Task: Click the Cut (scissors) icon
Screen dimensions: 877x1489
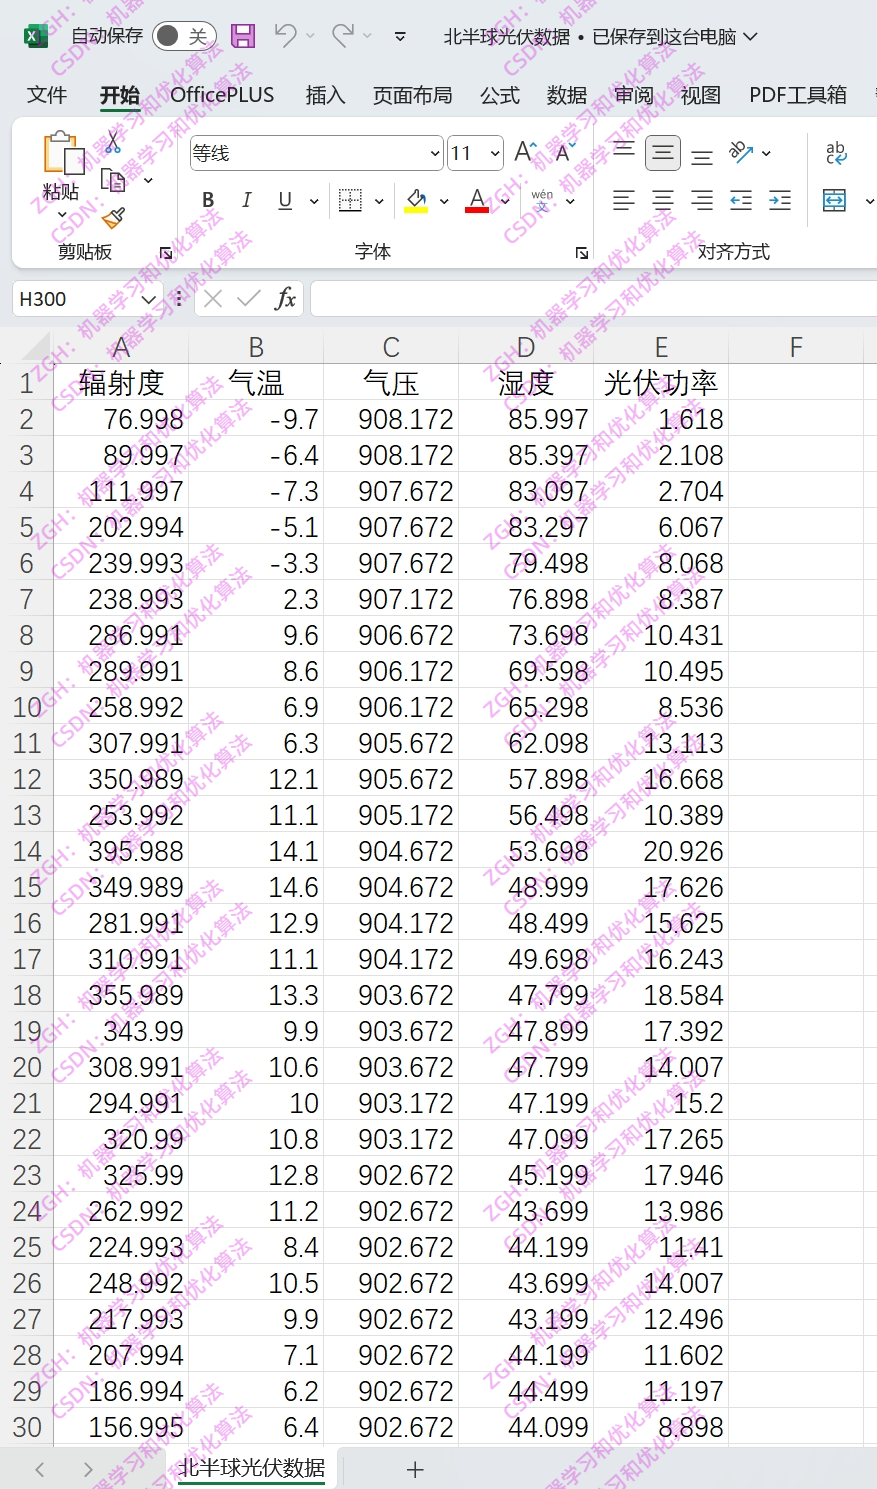Action: (x=113, y=140)
